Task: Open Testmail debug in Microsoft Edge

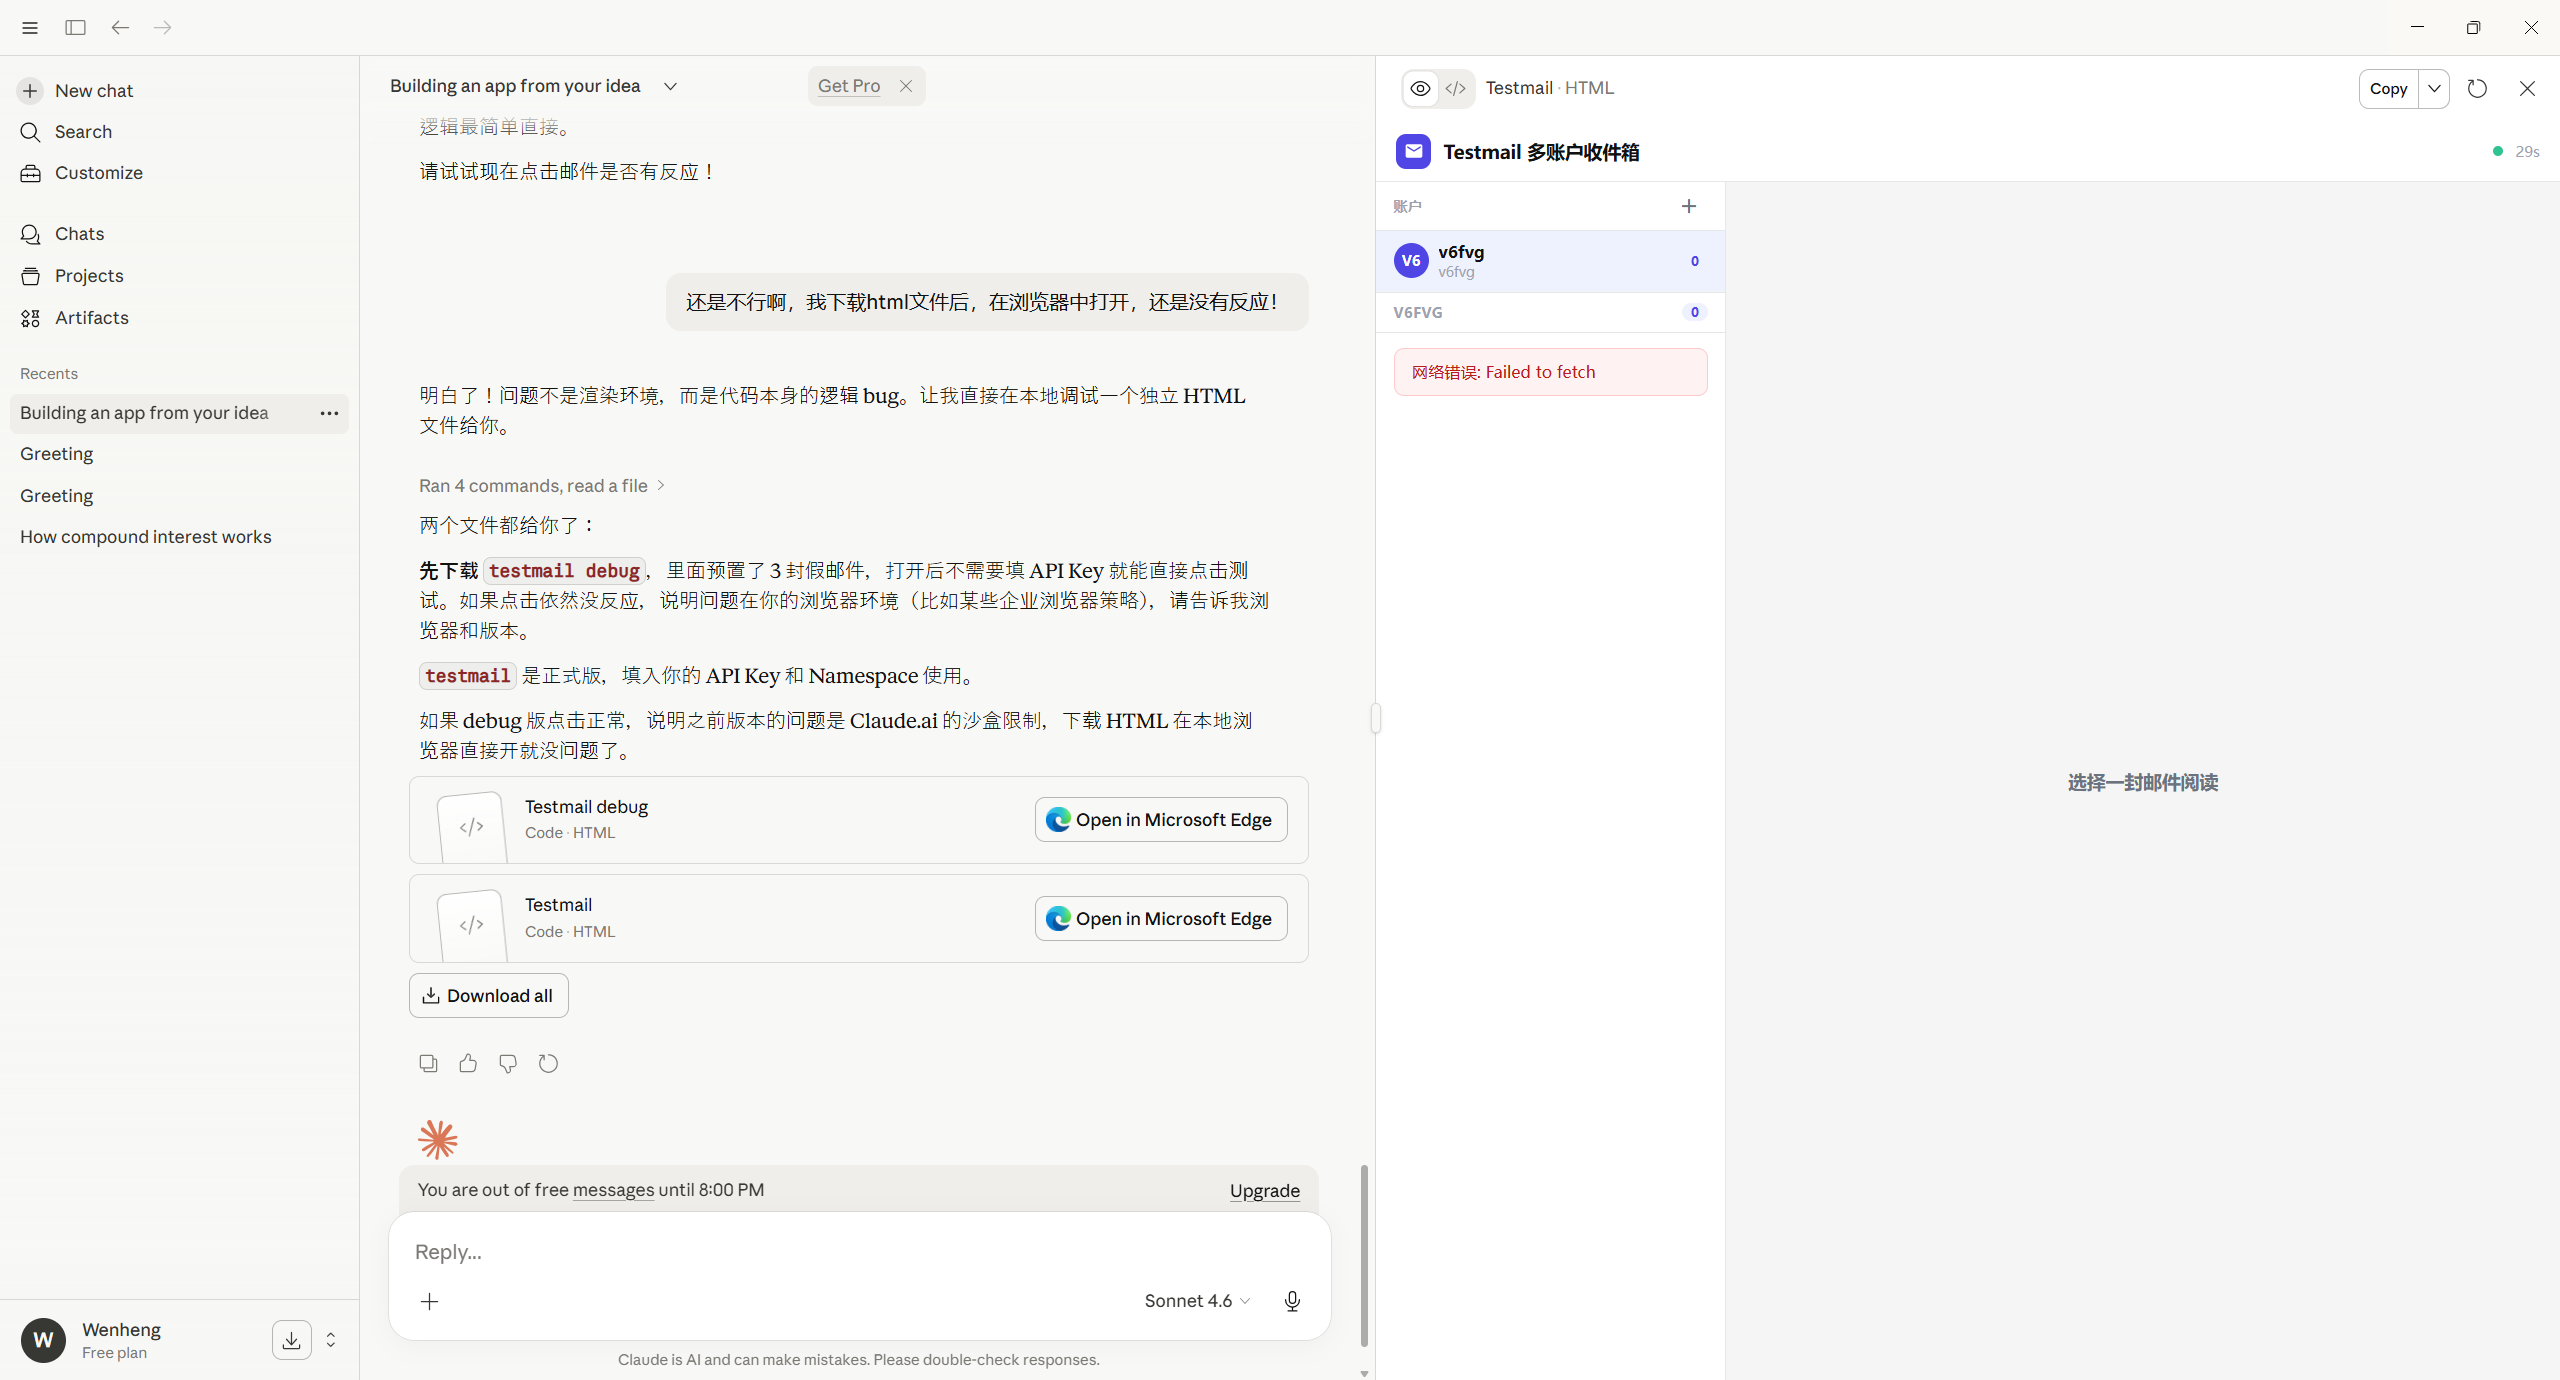Action: click(x=1160, y=820)
